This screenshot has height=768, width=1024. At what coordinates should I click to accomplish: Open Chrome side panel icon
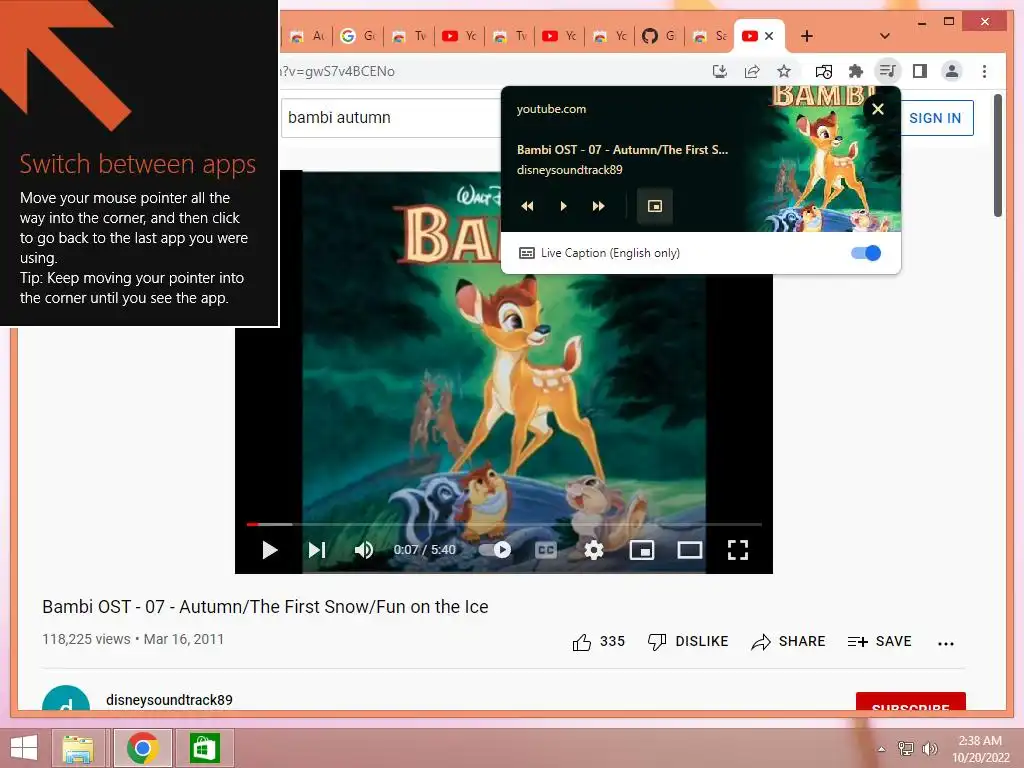coord(920,71)
